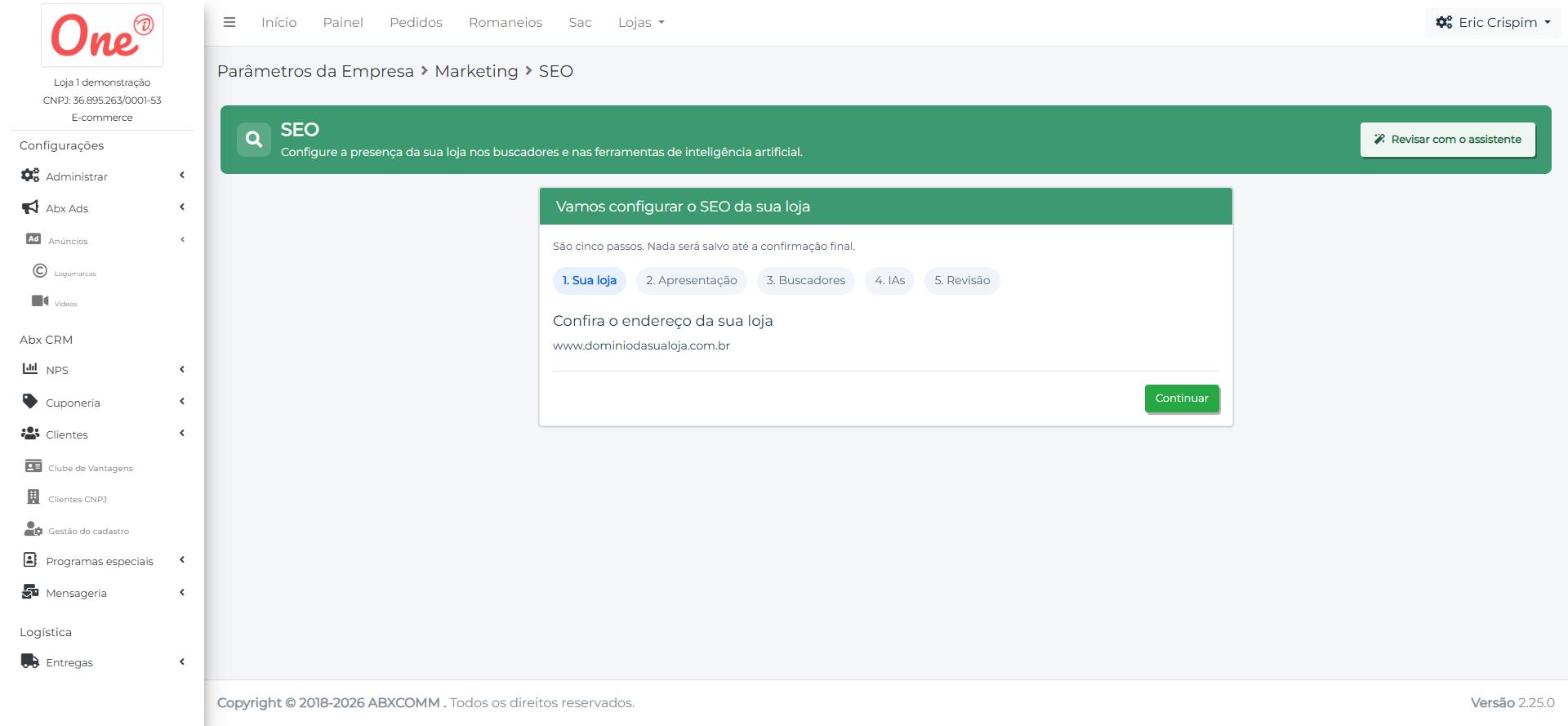Click the Logomarcas copyright icon
Image resolution: width=1568 pixels, height=726 pixels.
coord(40,271)
